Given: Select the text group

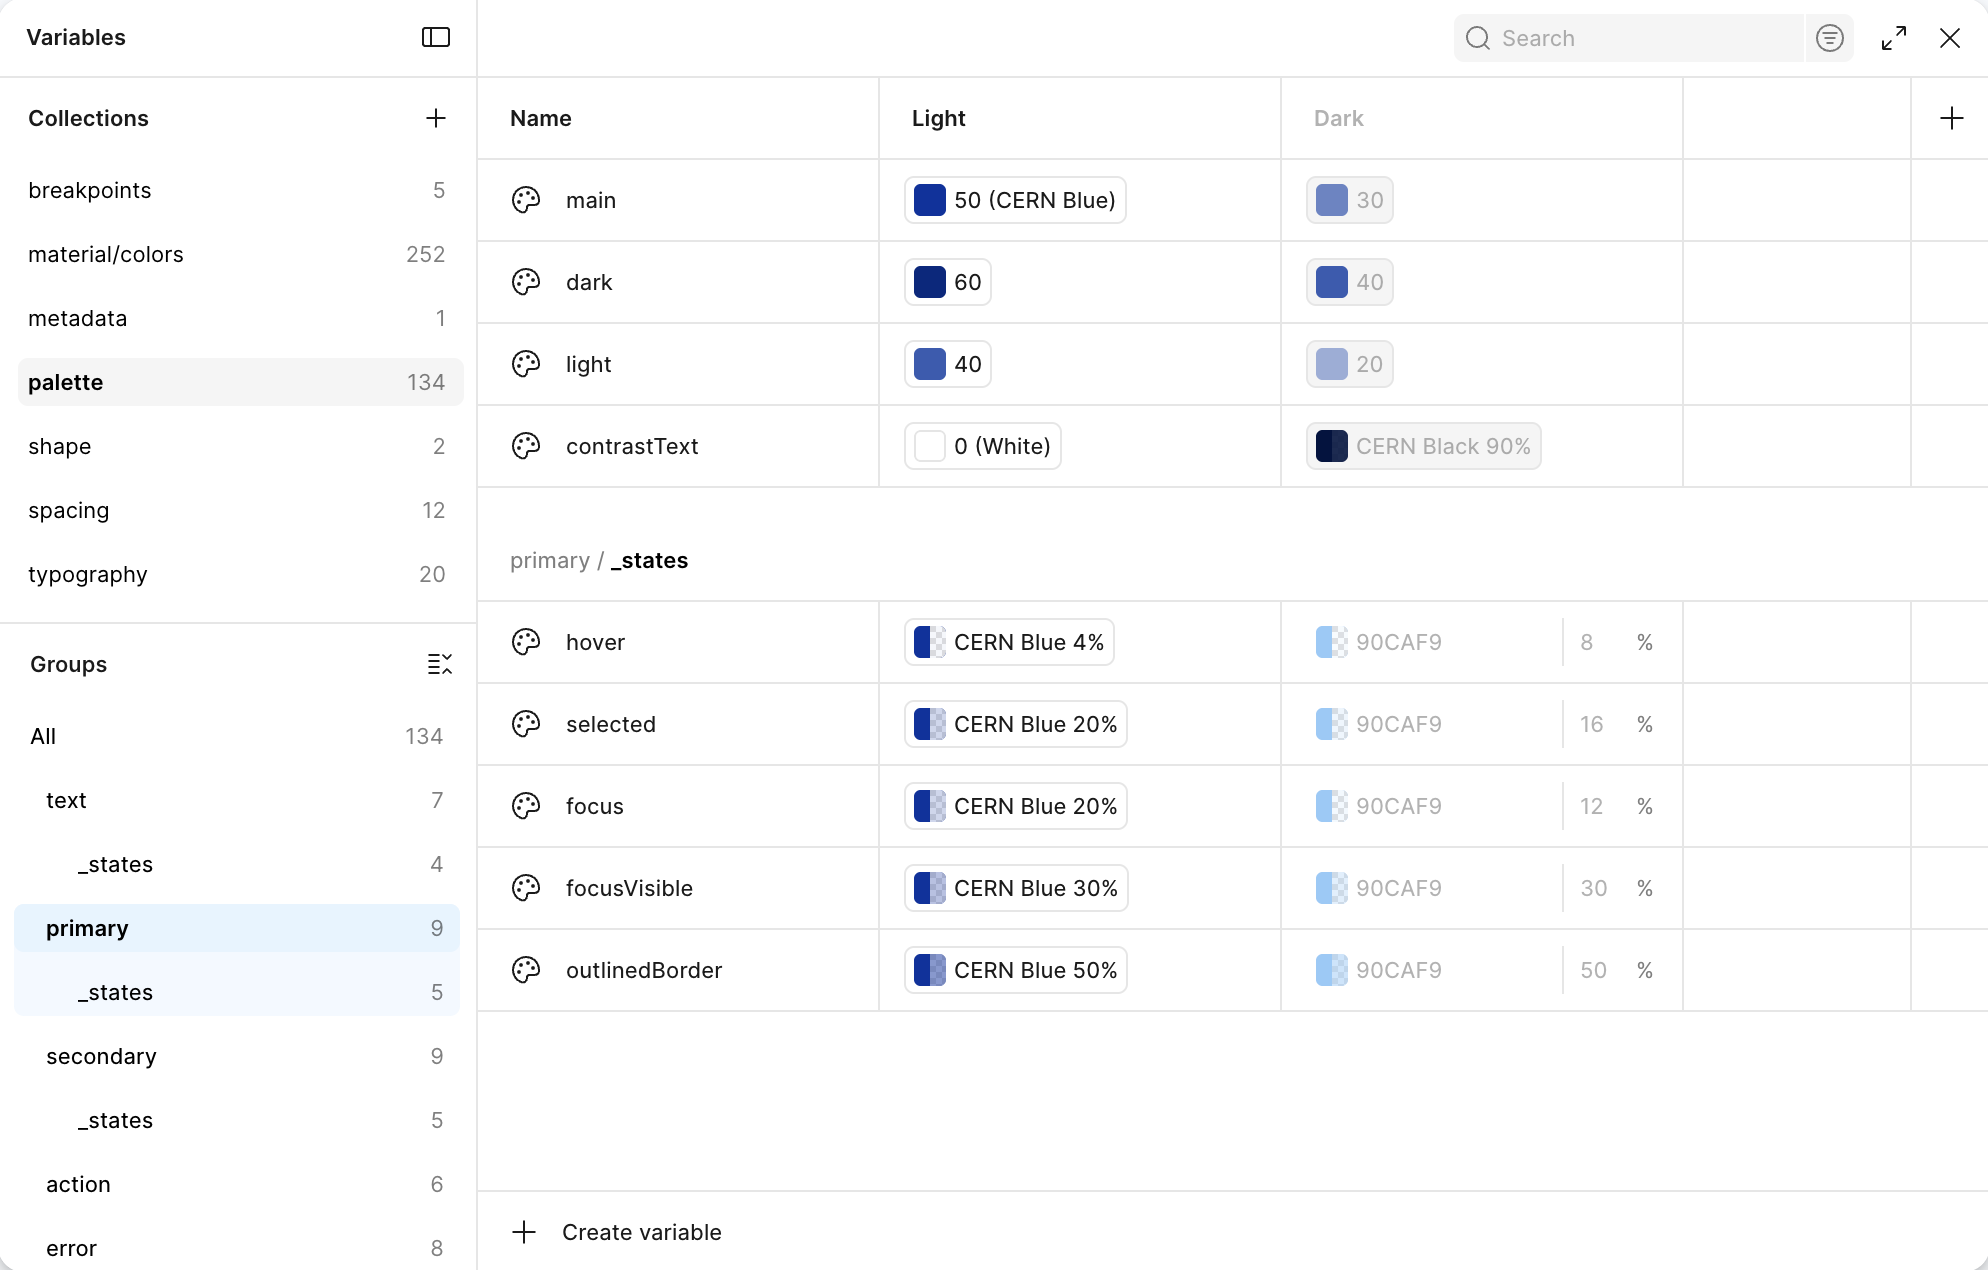Looking at the screenshot, I should point(237,800).
